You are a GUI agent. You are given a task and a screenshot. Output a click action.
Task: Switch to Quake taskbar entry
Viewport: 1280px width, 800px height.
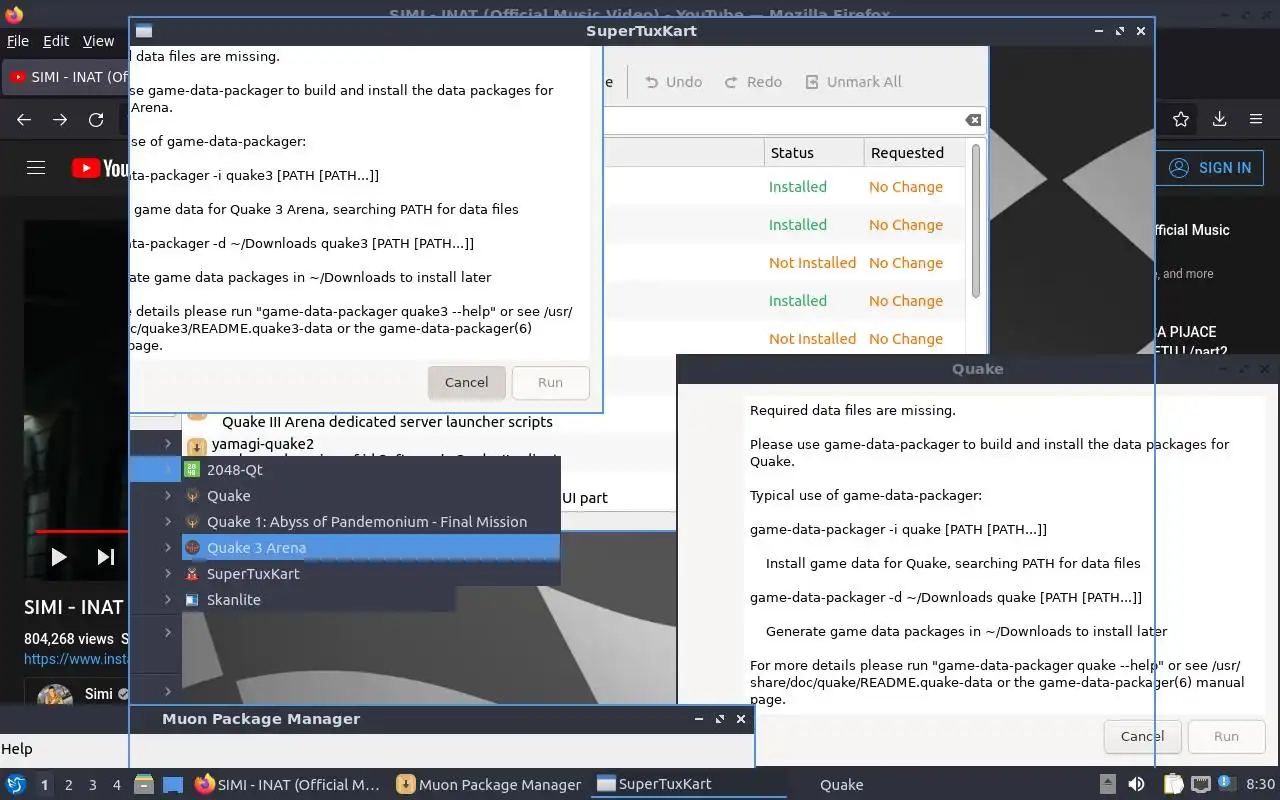841,785
